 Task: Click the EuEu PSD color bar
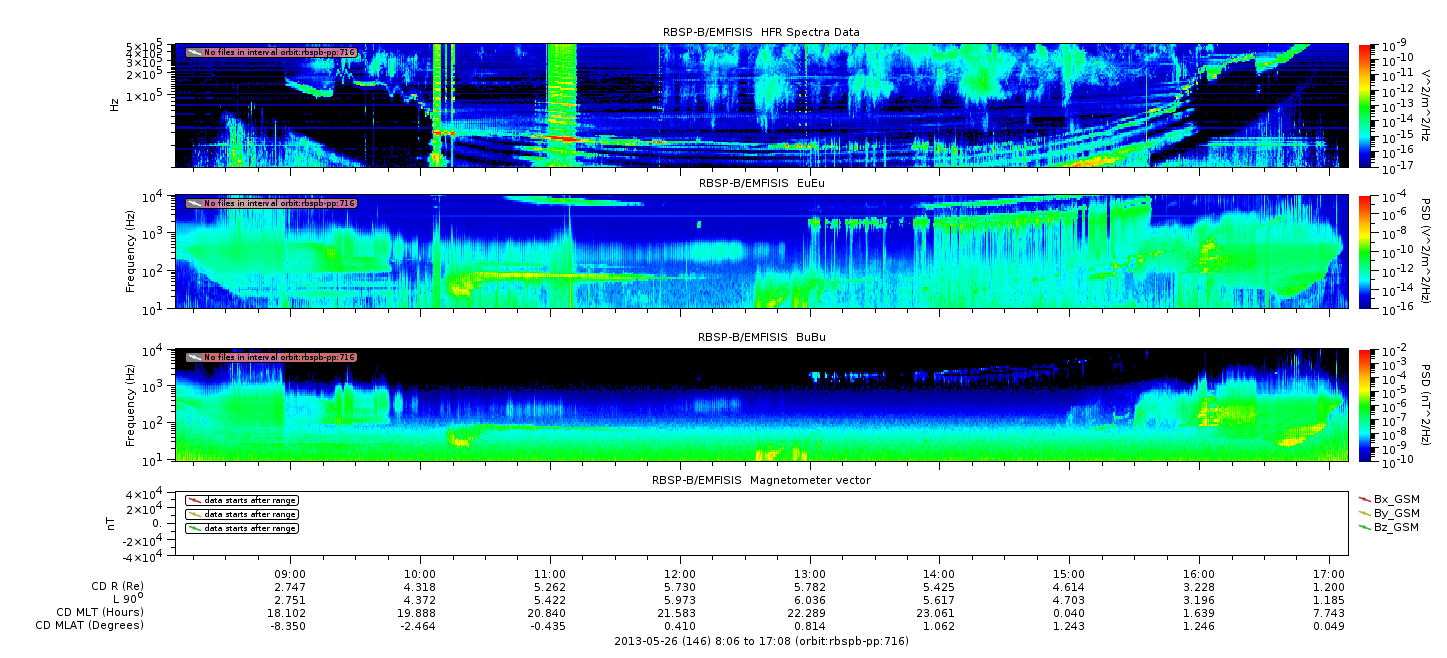coord(1365,252)
